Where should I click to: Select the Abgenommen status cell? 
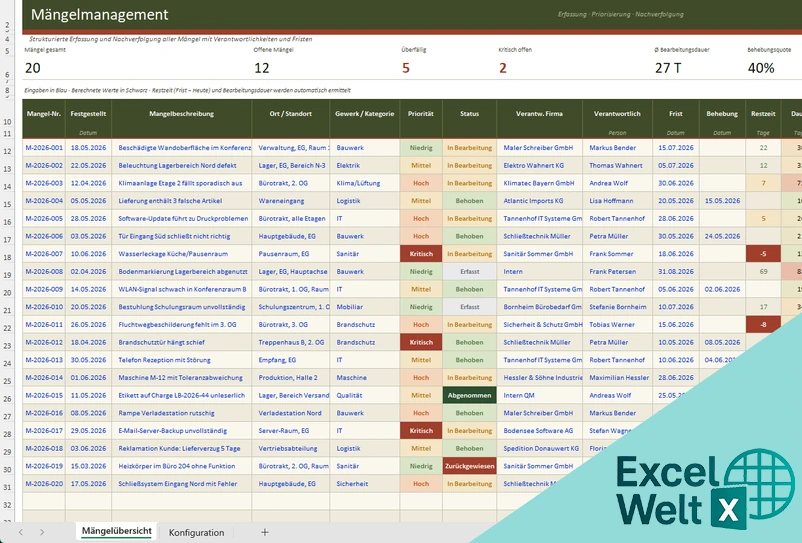[x=470, y=395]
